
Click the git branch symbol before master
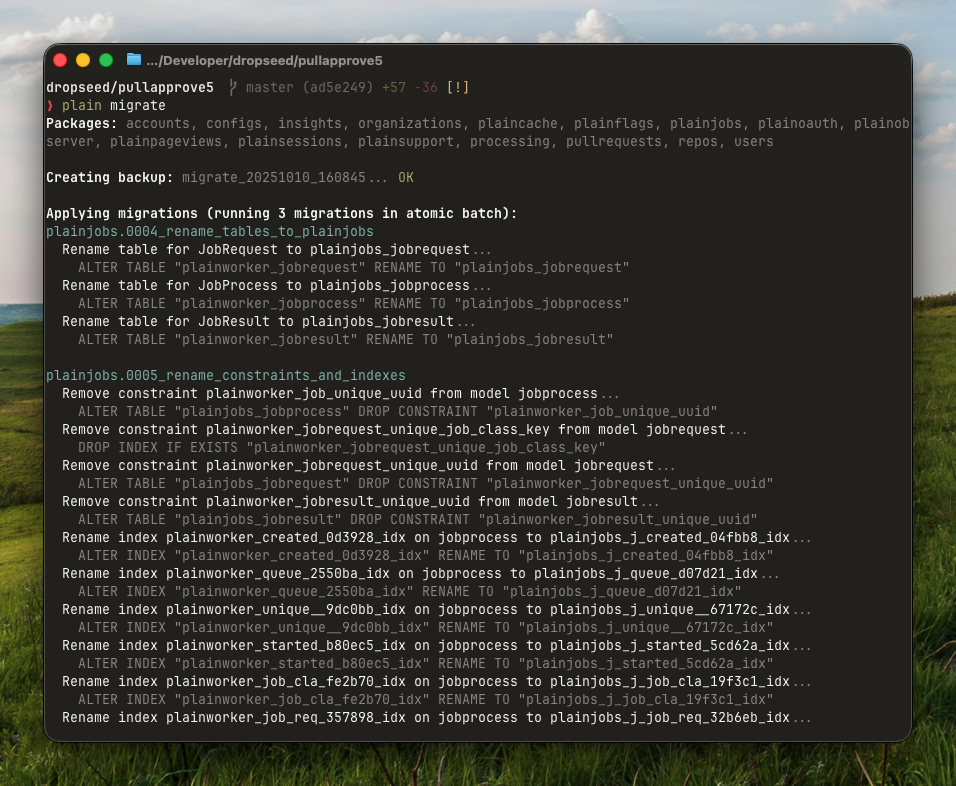(232, 88)
